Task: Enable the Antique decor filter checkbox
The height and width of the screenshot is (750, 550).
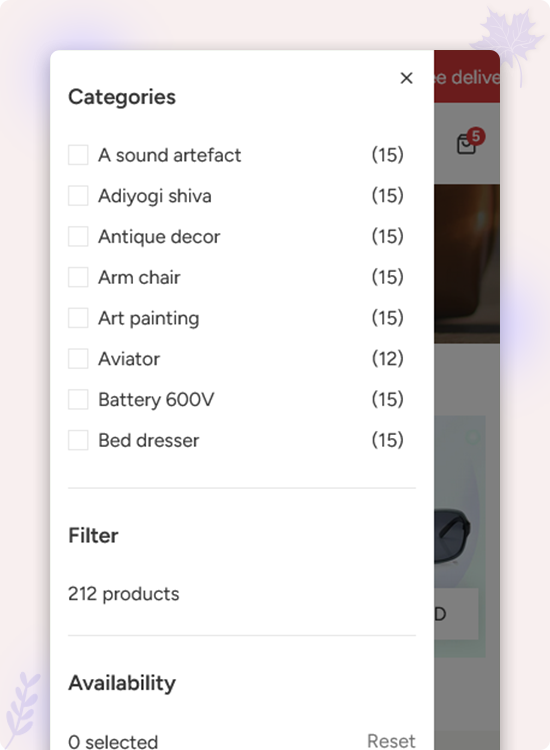Action: (x=78, y=236)
